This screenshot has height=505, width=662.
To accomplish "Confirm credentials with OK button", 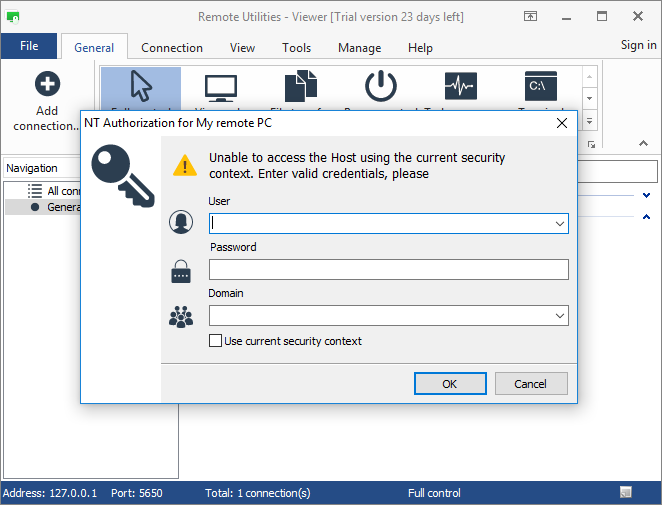I will pyautogui.click(x=450, y=383).
